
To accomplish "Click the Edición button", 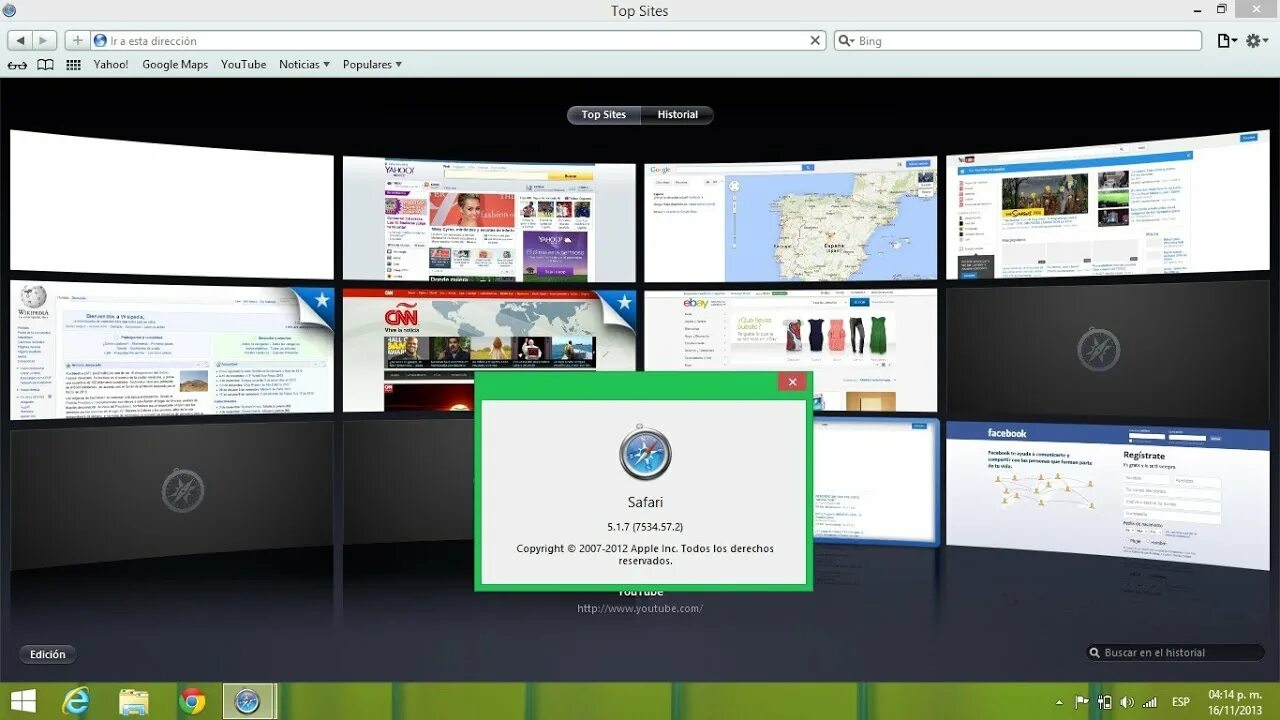I will pos(47,655).
